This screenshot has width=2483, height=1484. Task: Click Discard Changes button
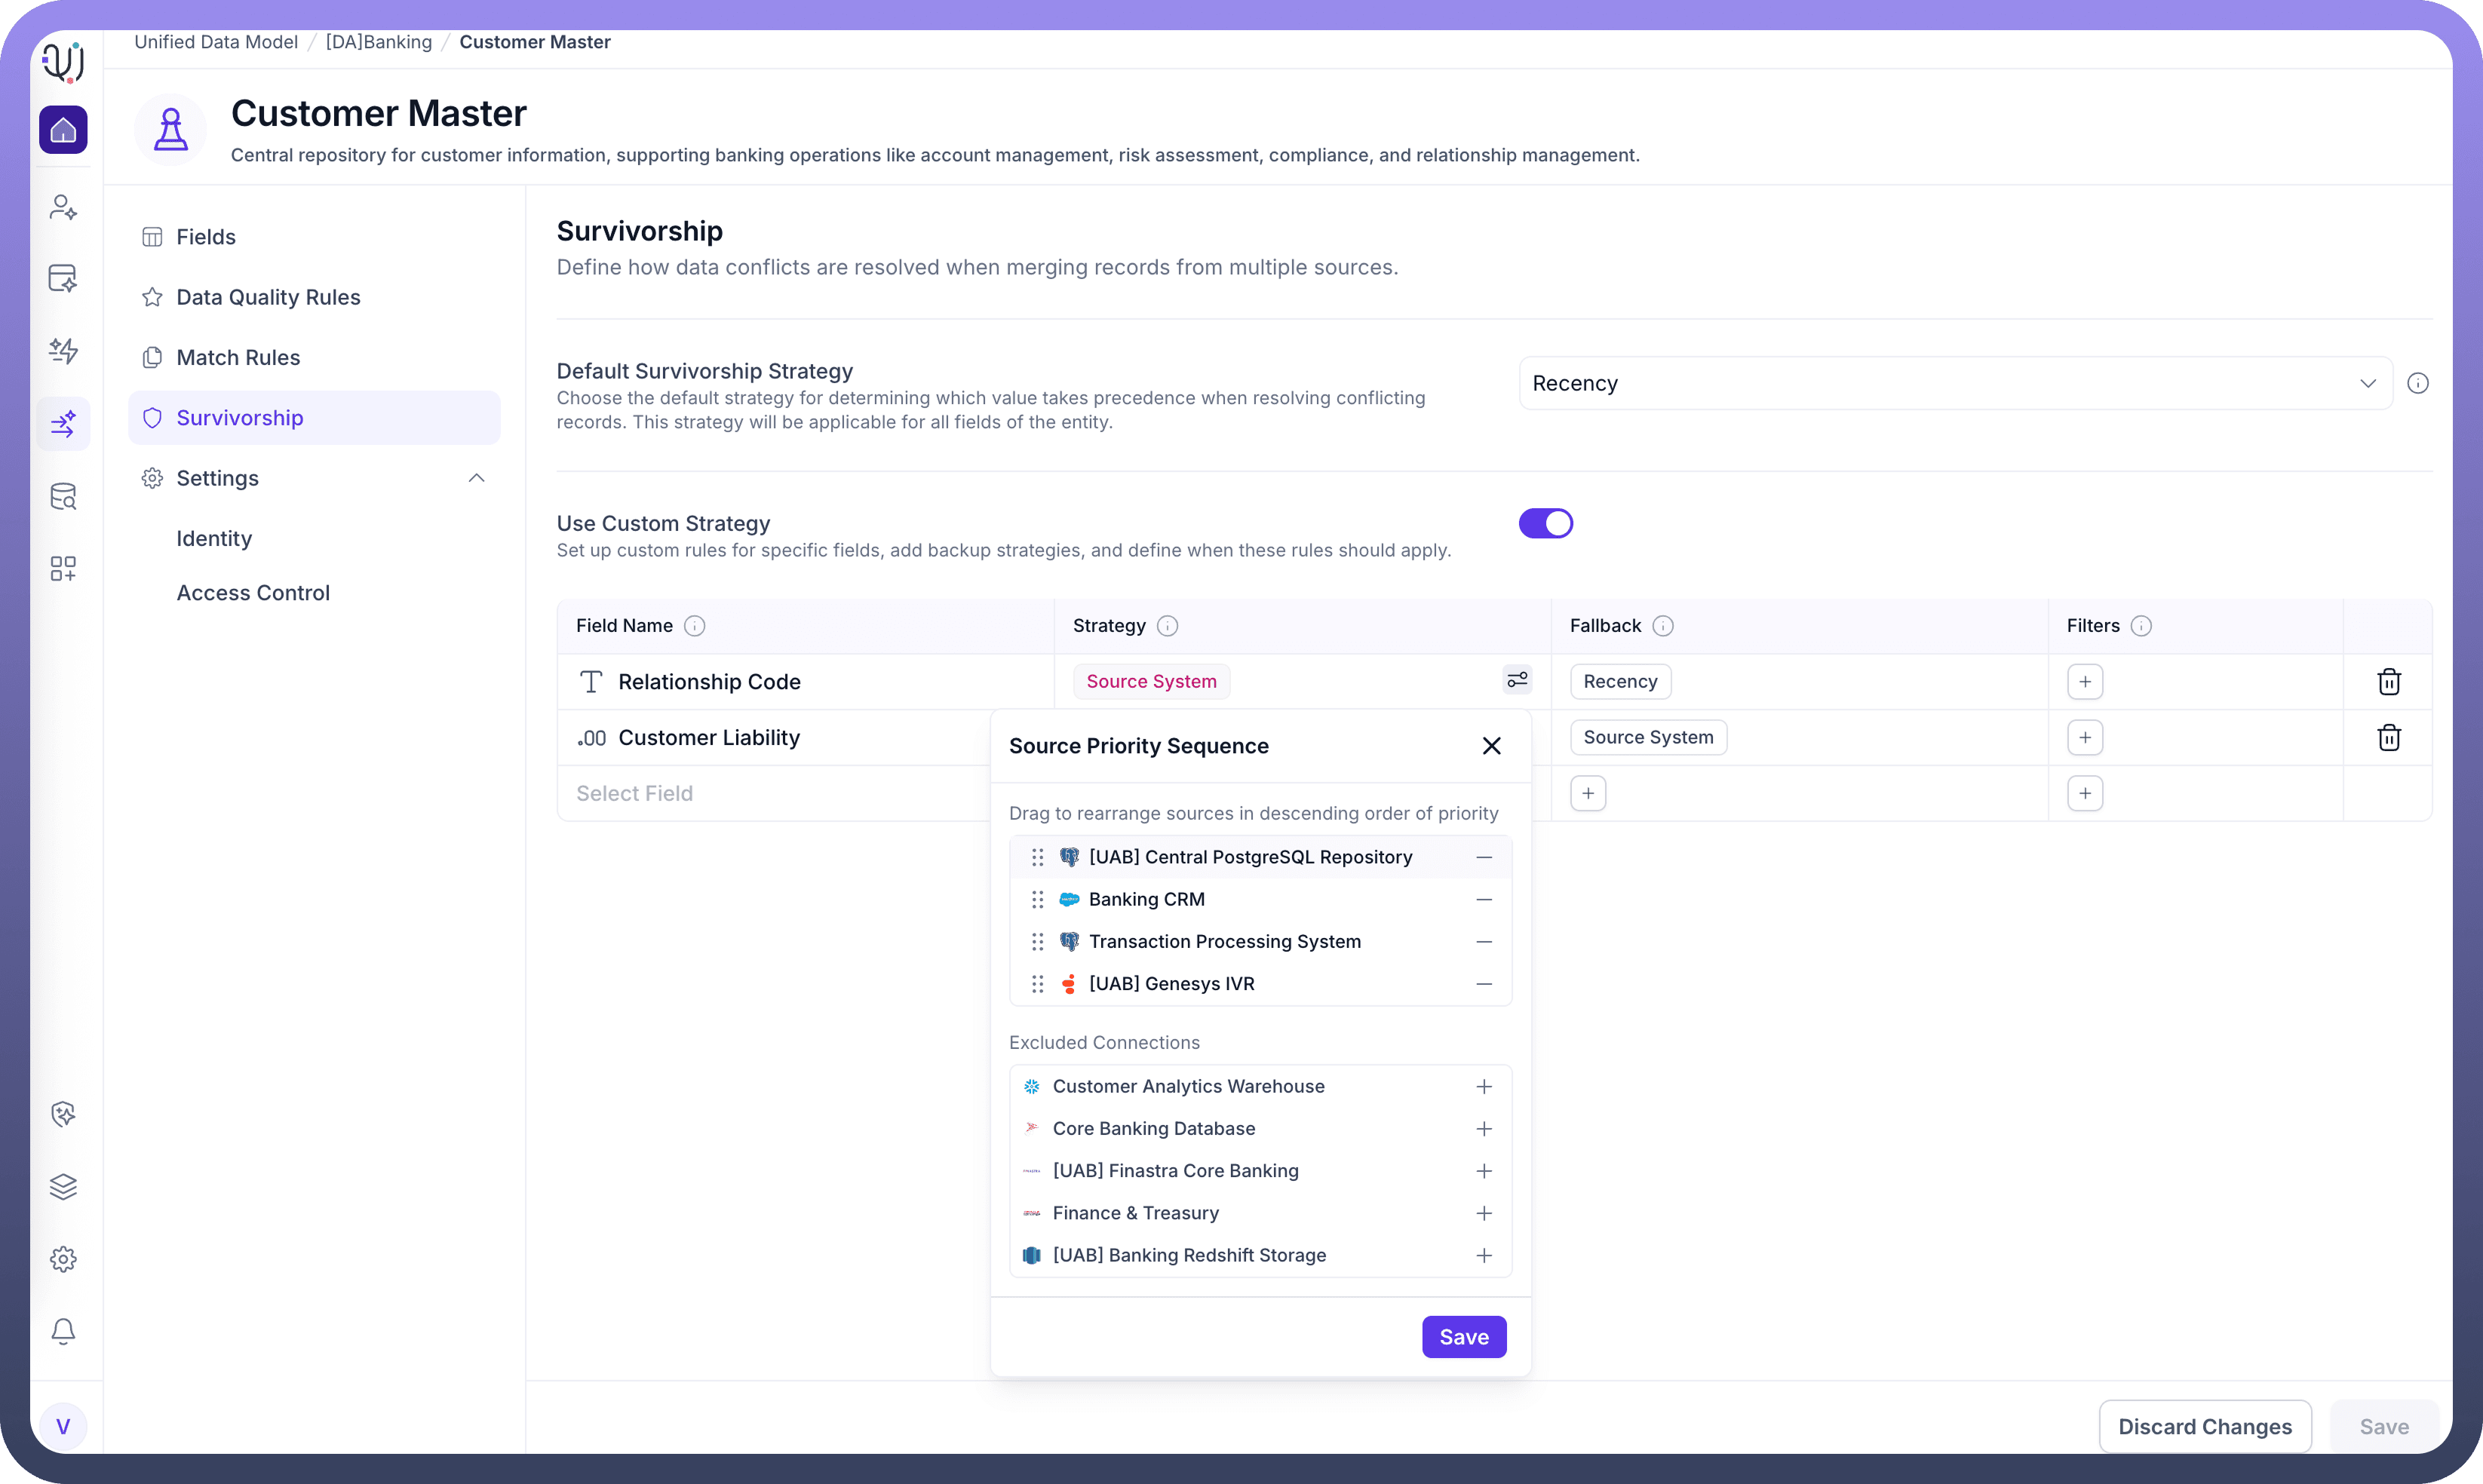2204,1427
